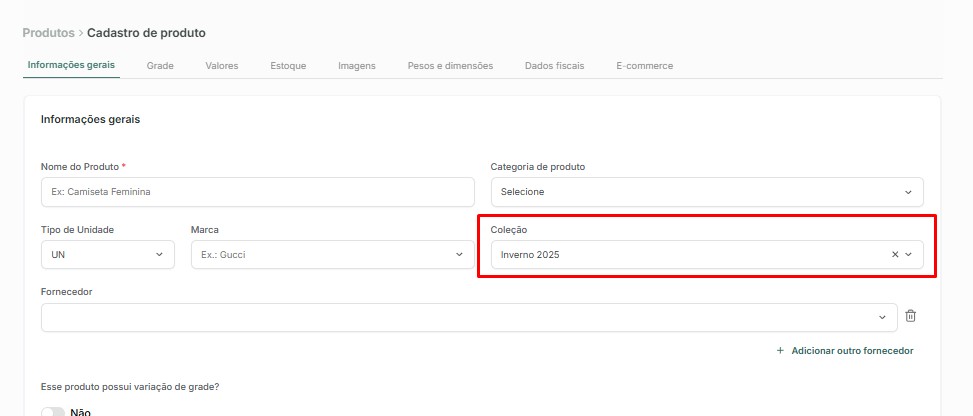
Task: Toggle the grade variation switch
Action: pos(53,412)
